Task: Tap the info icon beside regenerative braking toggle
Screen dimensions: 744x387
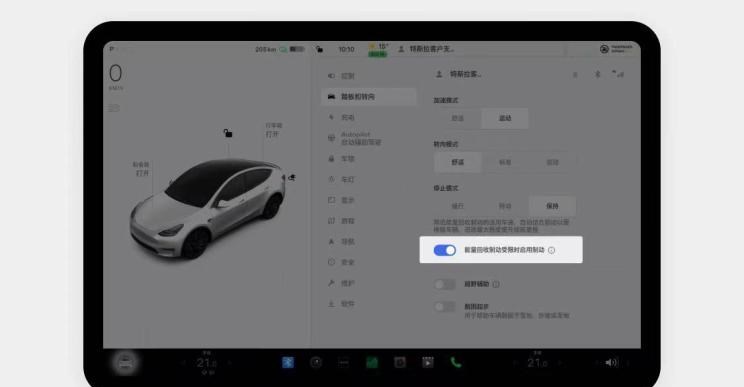Action: (551, 250)
